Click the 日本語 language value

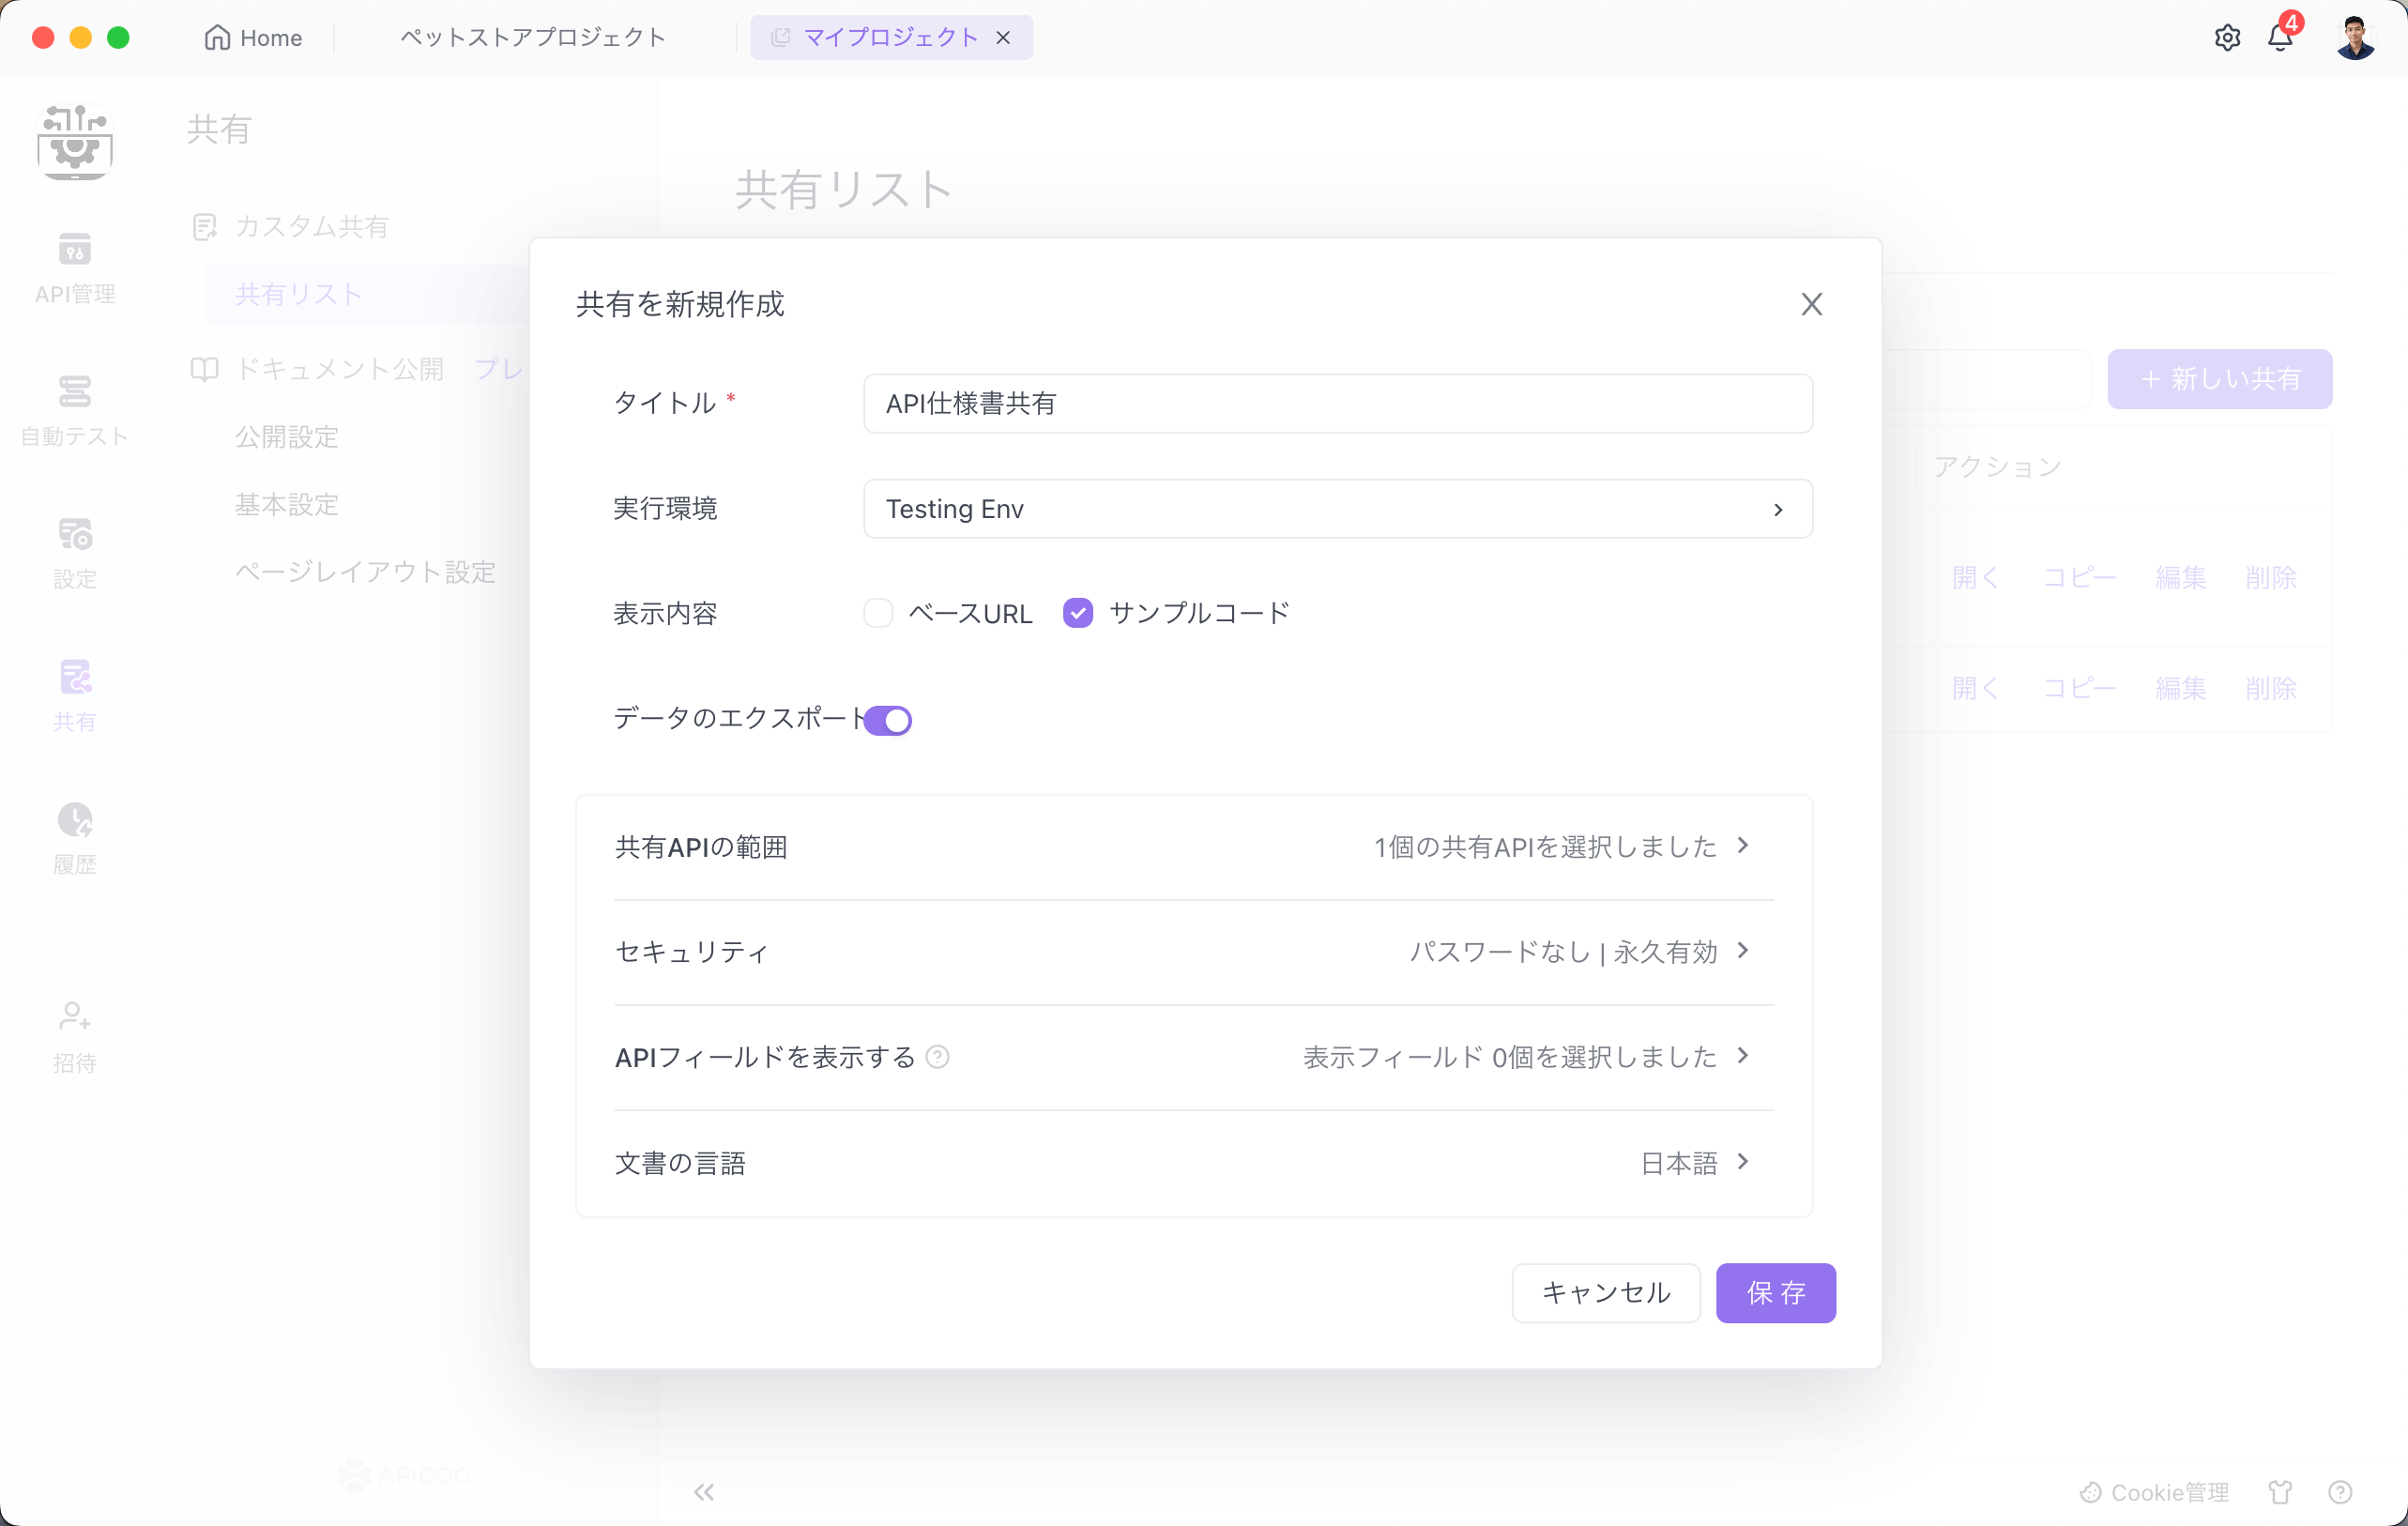point(1679,1163)
